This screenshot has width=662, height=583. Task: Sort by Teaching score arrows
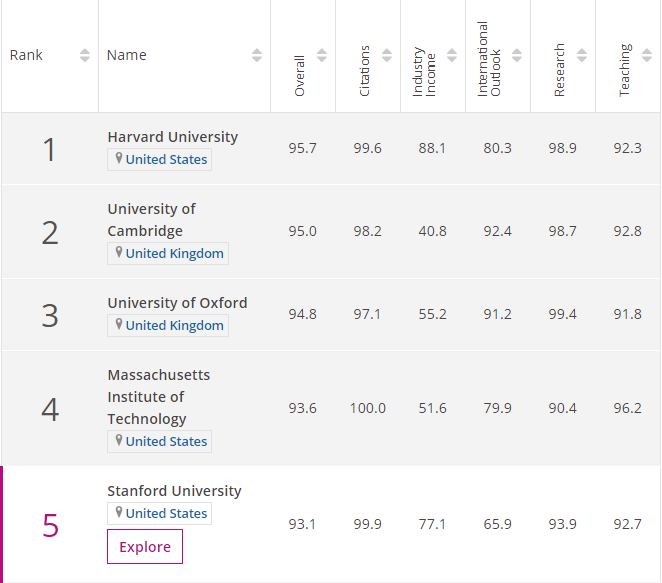point(646,55)
